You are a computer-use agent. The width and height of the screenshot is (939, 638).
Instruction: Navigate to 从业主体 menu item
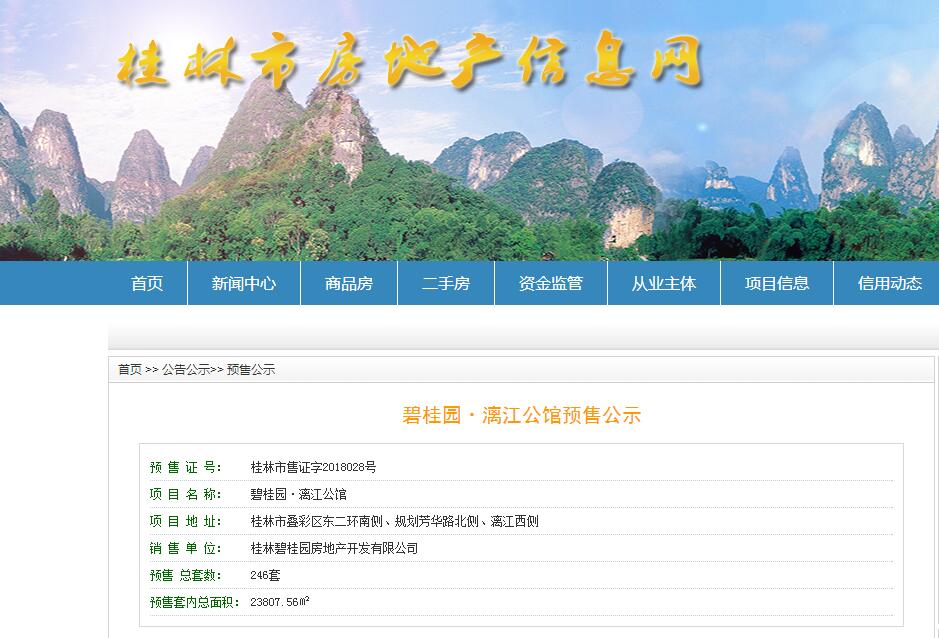(x=663, y=283)
